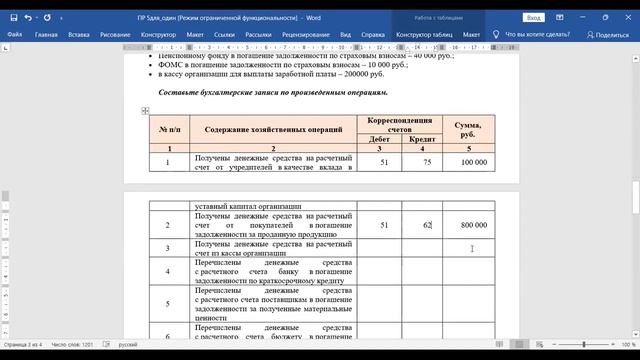Click the scroll up arrow
Screen dimensions: 640x360
(x=636, y=59)
